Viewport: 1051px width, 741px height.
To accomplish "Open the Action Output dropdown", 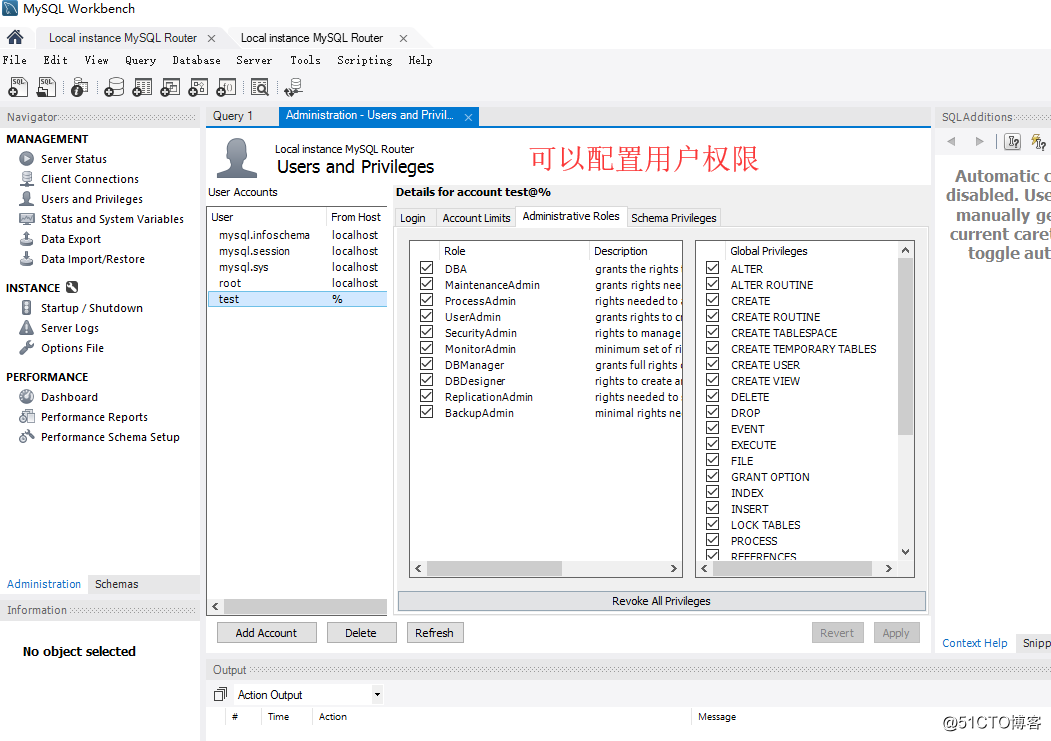I will pos(377,695).
